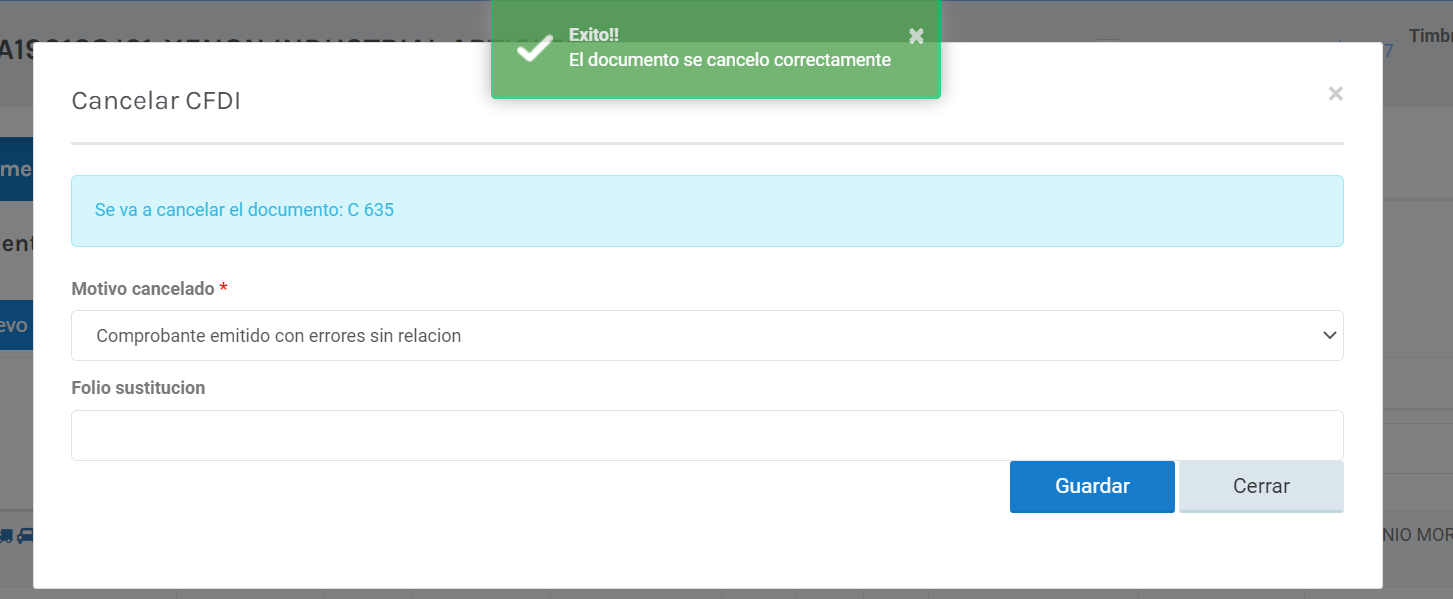Click the Cancelar CFDI dialog title
Screen dimensions: 1453x599
[x=156, y=101]
